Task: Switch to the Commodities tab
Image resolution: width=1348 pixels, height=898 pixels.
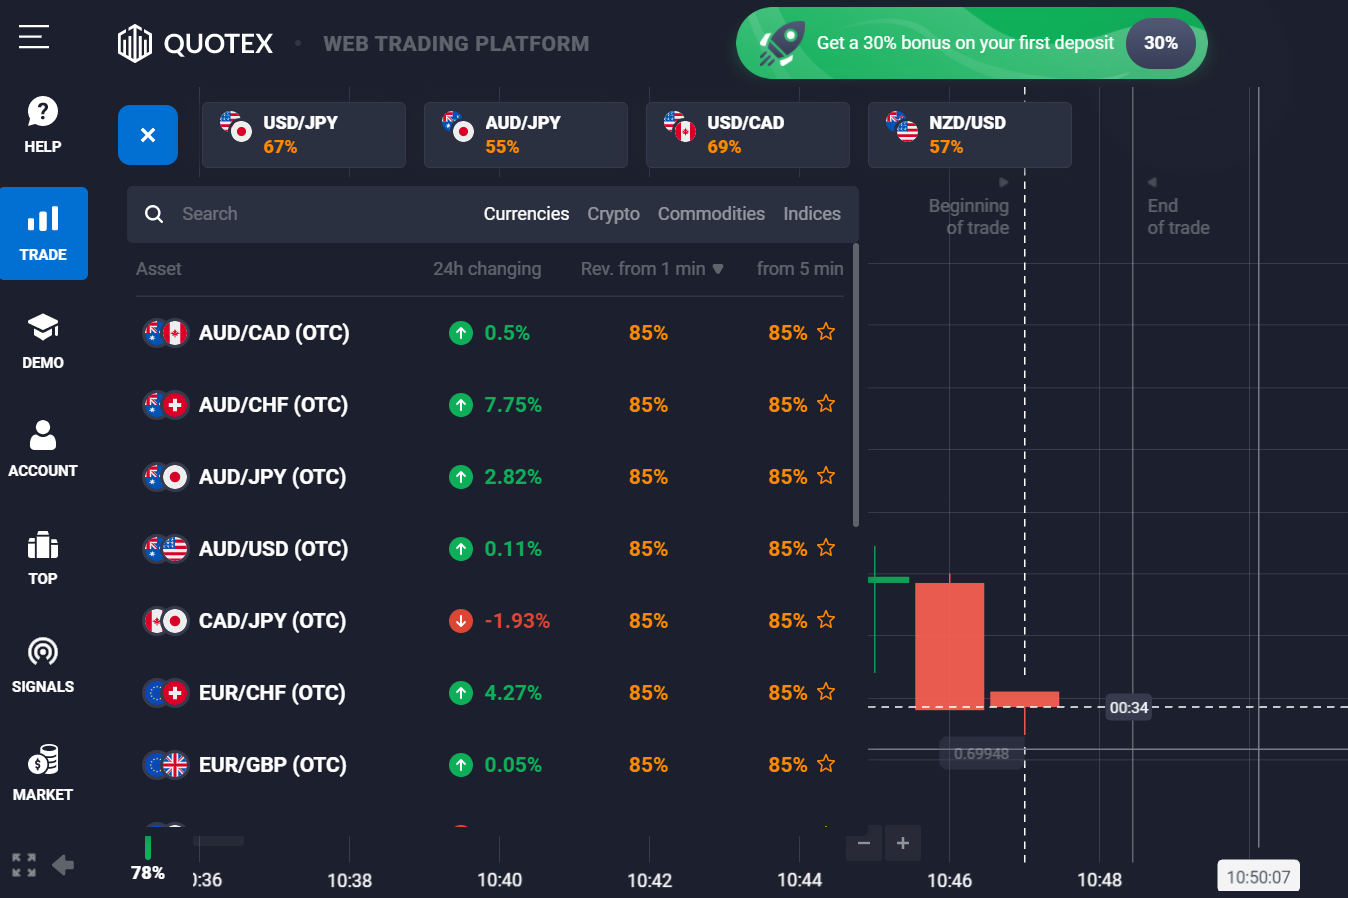Action: coord(711,213)
